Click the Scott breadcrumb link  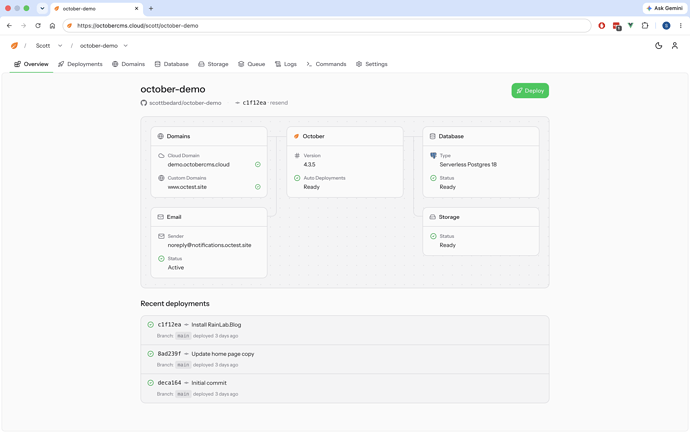[x=43, y=46]
